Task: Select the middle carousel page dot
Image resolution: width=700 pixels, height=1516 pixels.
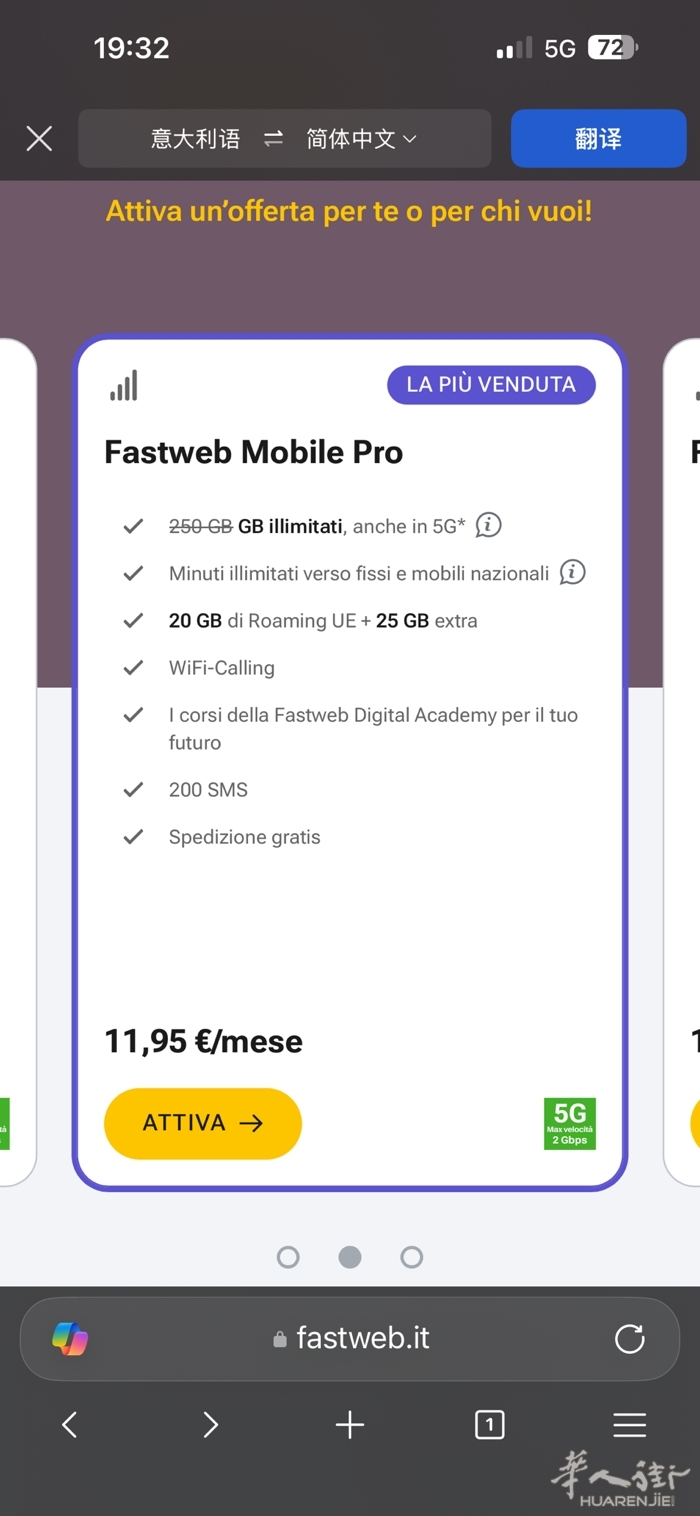Action: tap(350, 1257)
